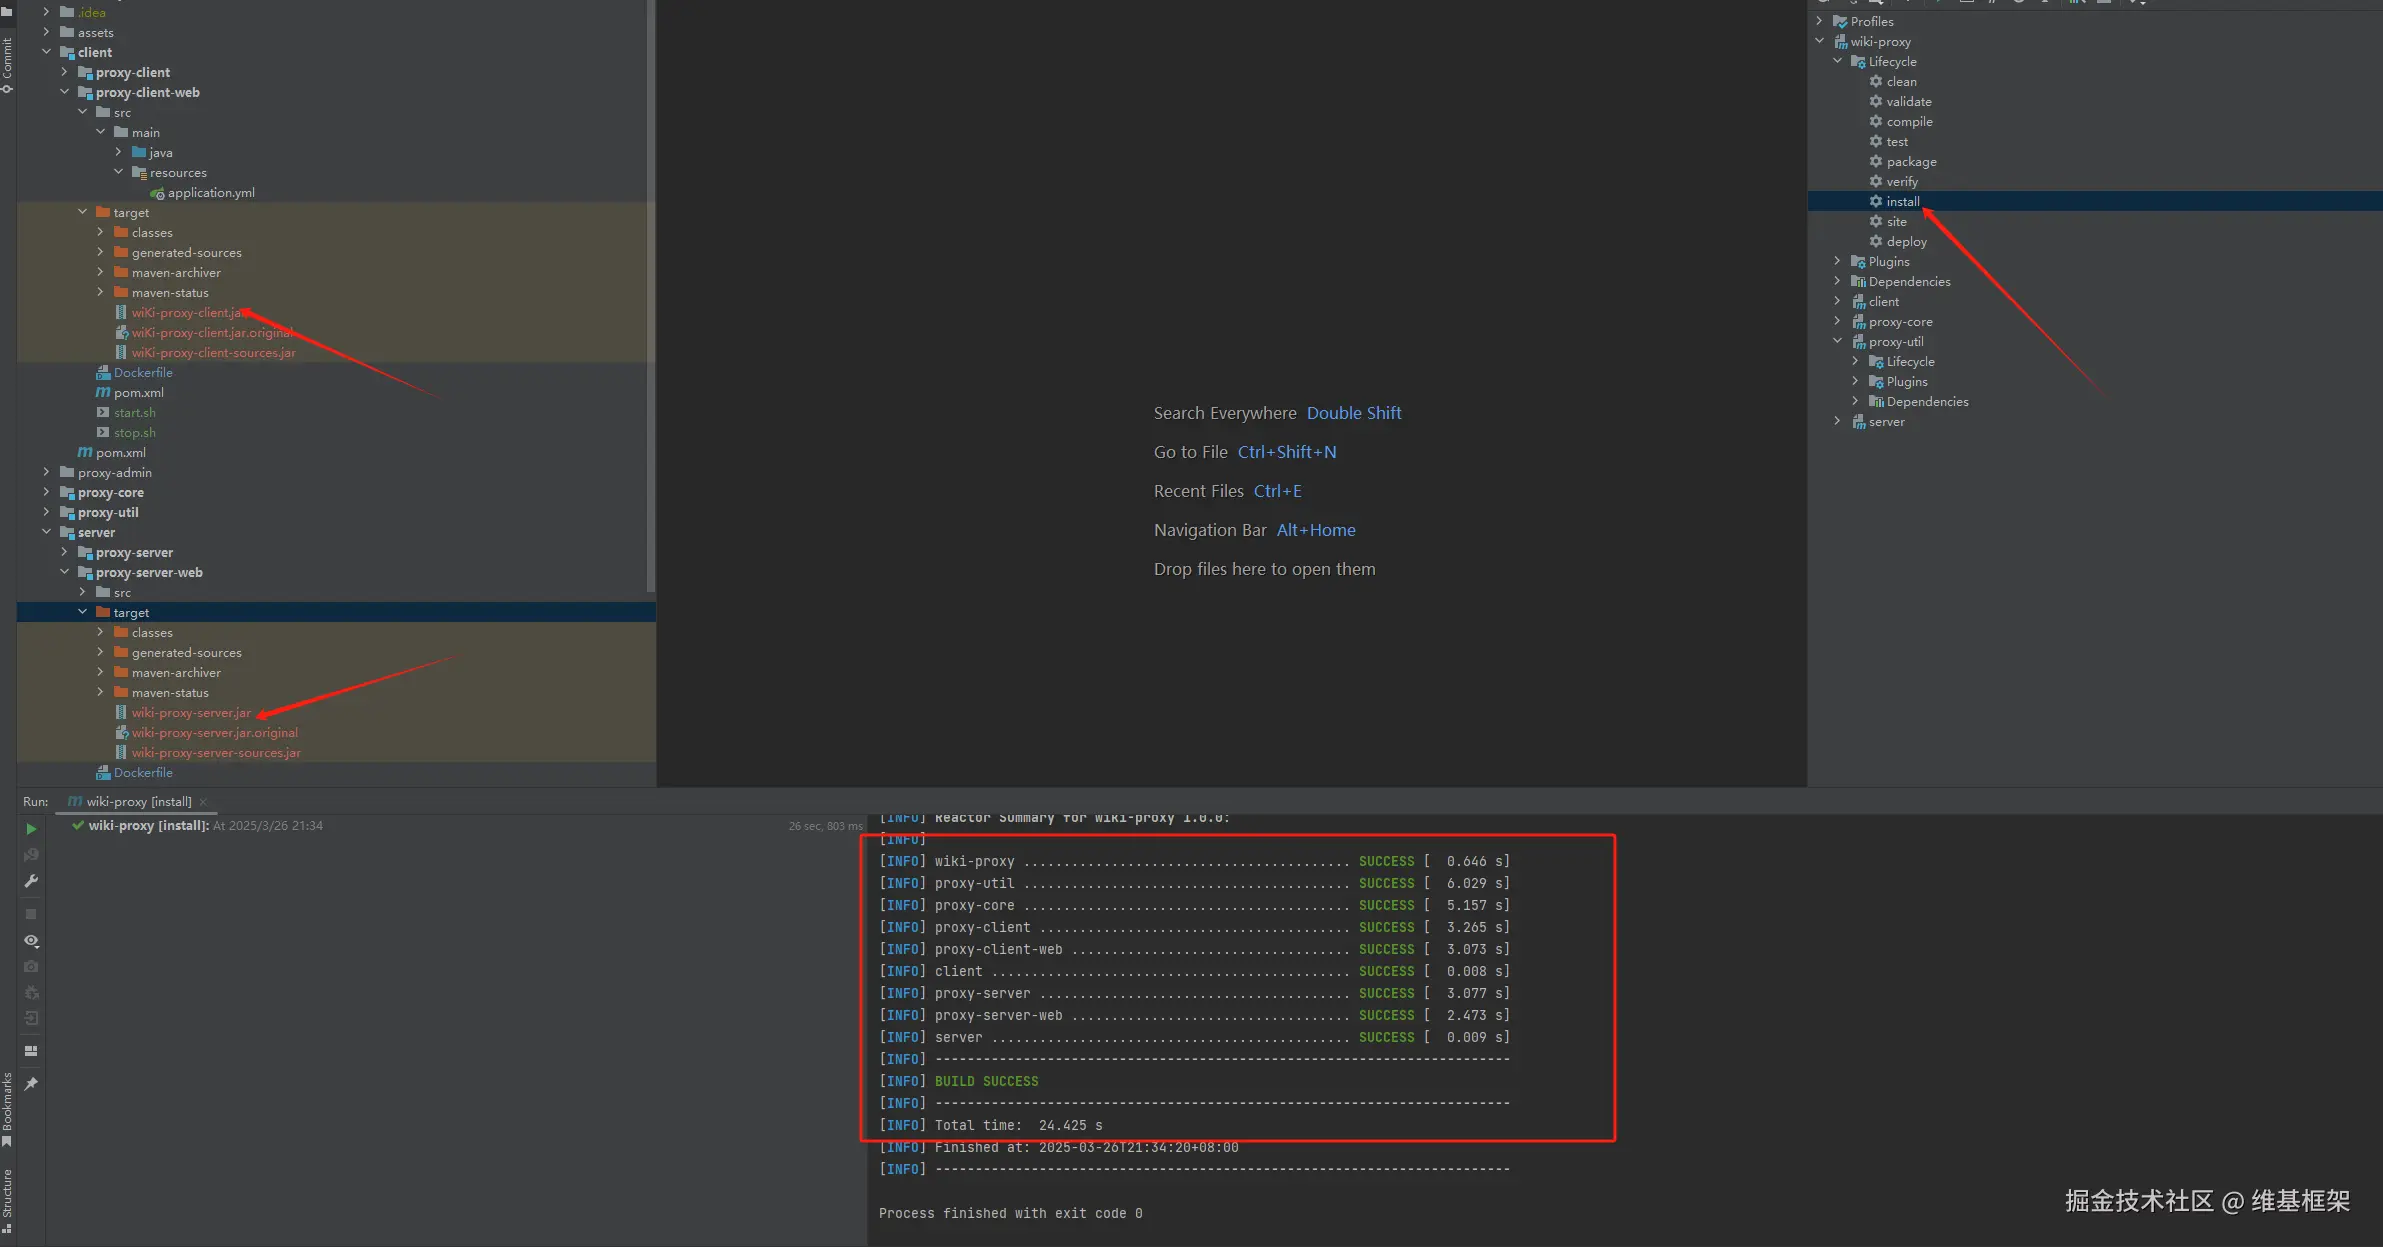
Task: Open the Dockerfile under proxy-client-web
Action: pyautogui.click(x=142, y=372)
